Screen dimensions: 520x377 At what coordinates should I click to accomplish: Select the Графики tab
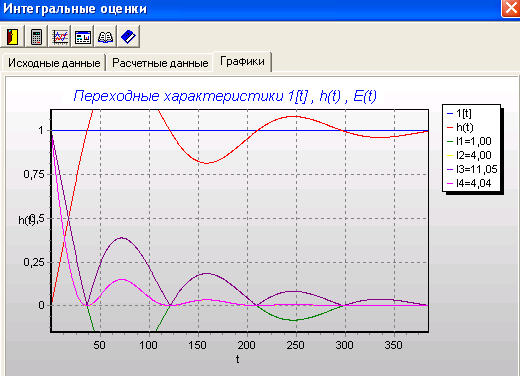coord(242,61)
